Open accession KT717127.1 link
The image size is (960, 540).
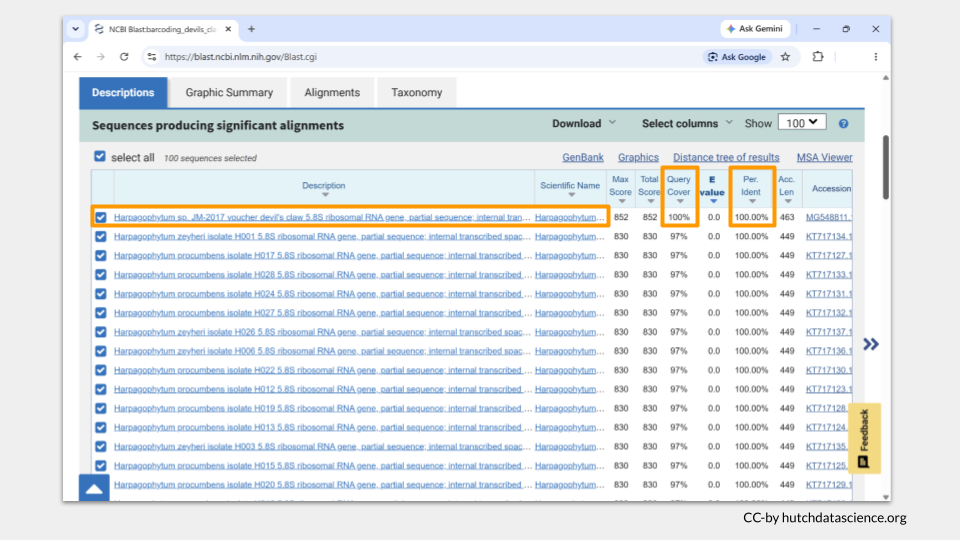(829, 255)
